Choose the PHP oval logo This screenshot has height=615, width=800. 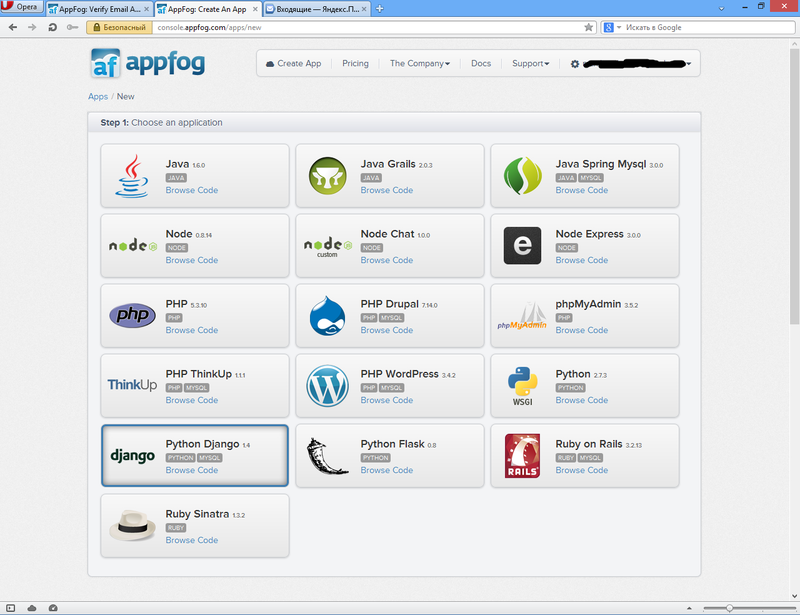(132, 315)
